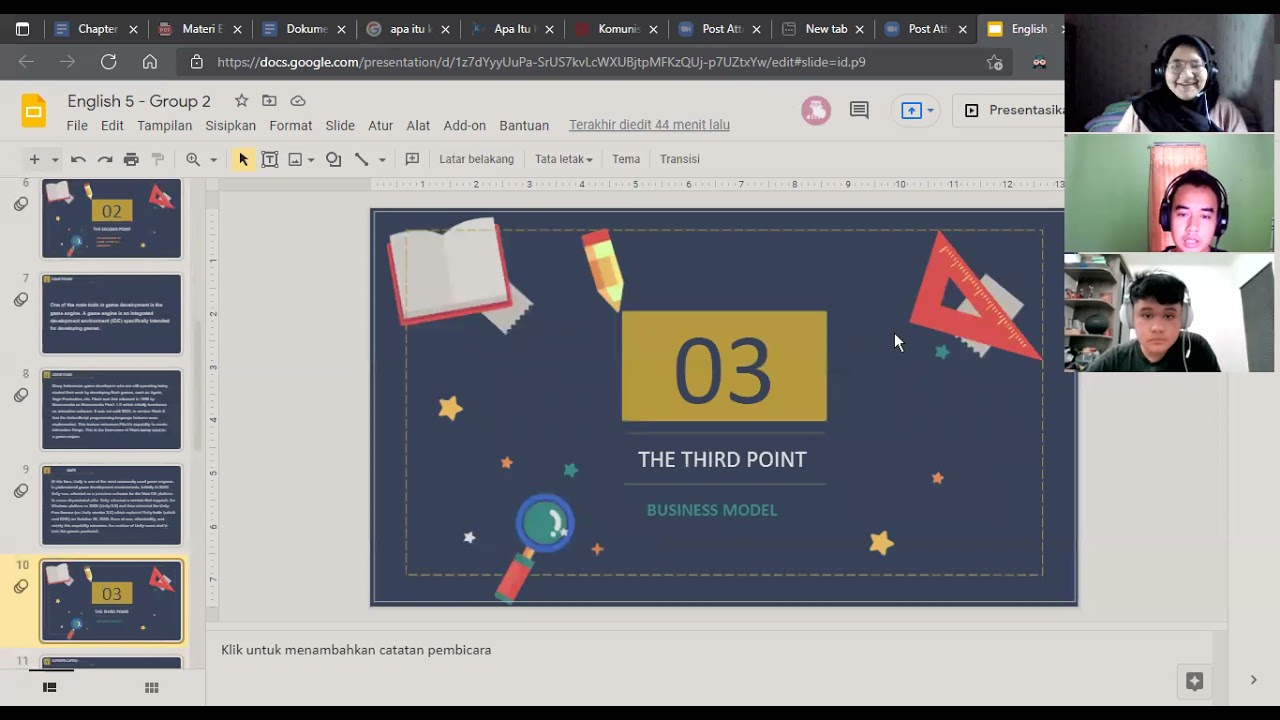
Task: Click the Add comment toolbar icon
Action: pyautogui.click(x=411, y=159)
